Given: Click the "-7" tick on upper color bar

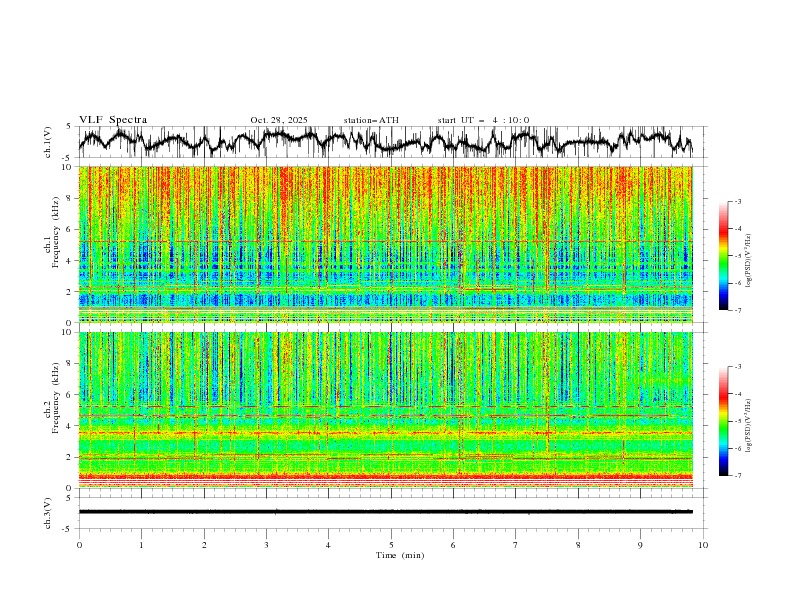Looking at the screenshot, I should point(738,310).
